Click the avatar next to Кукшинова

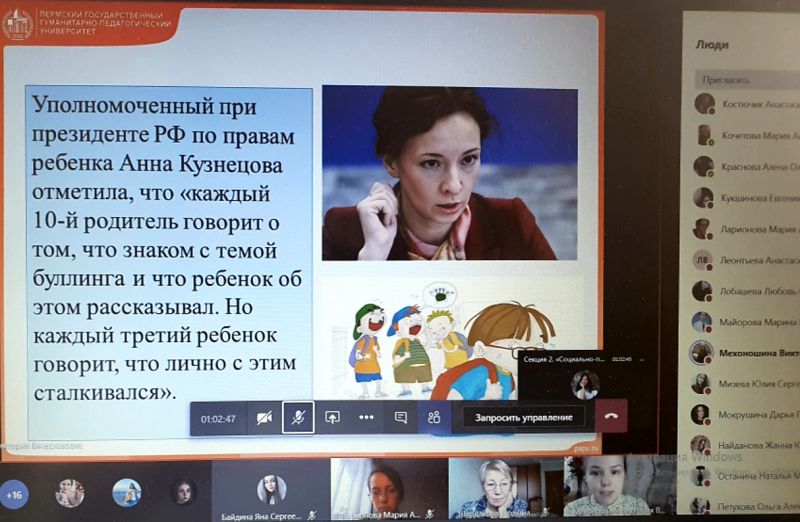pyautogui.click(x=703, y=198)
